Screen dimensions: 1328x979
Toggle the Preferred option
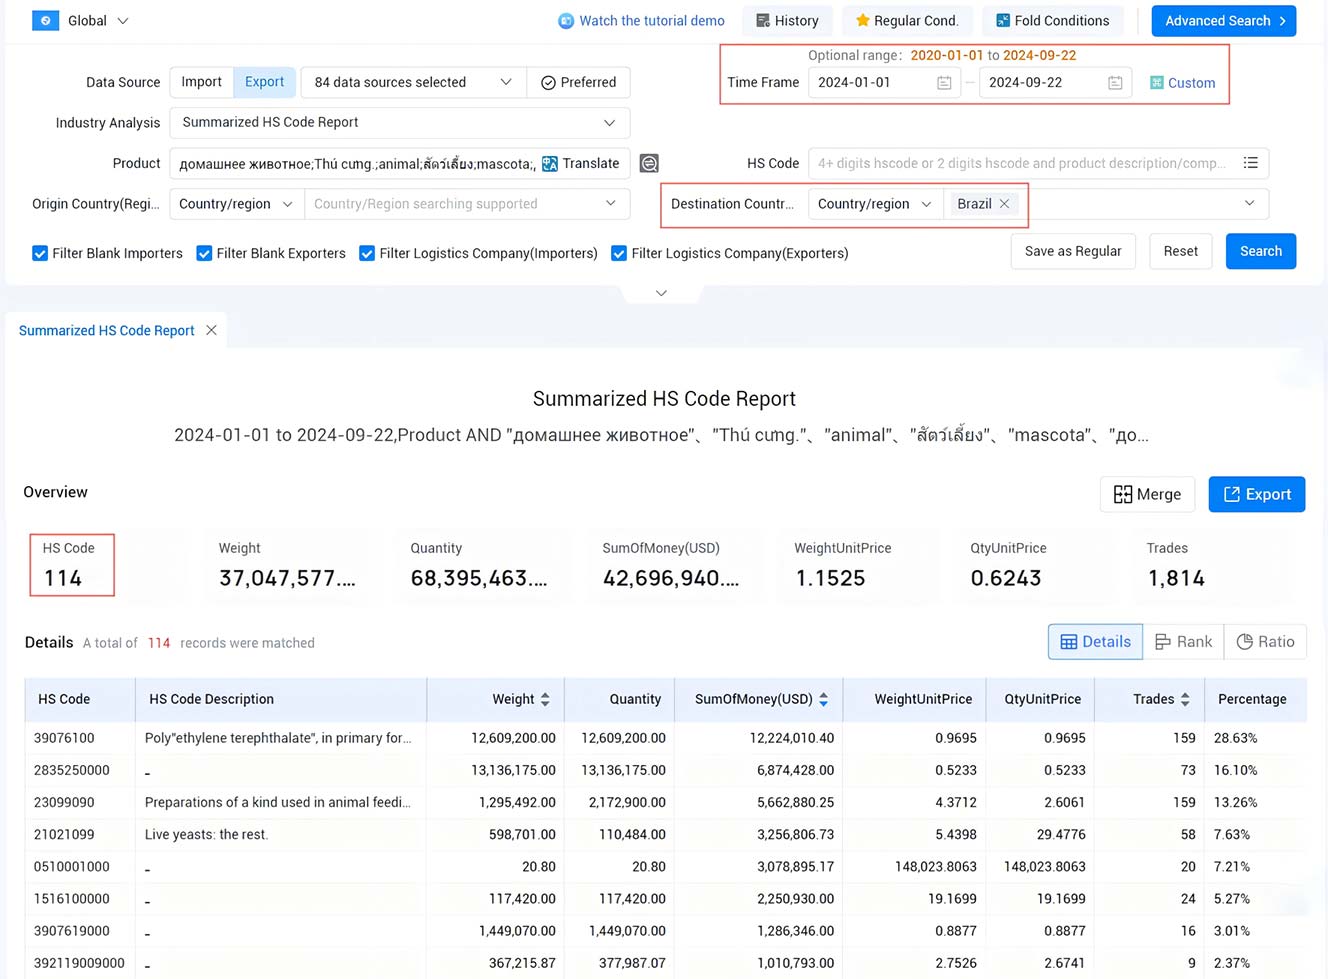click(579, 82)
